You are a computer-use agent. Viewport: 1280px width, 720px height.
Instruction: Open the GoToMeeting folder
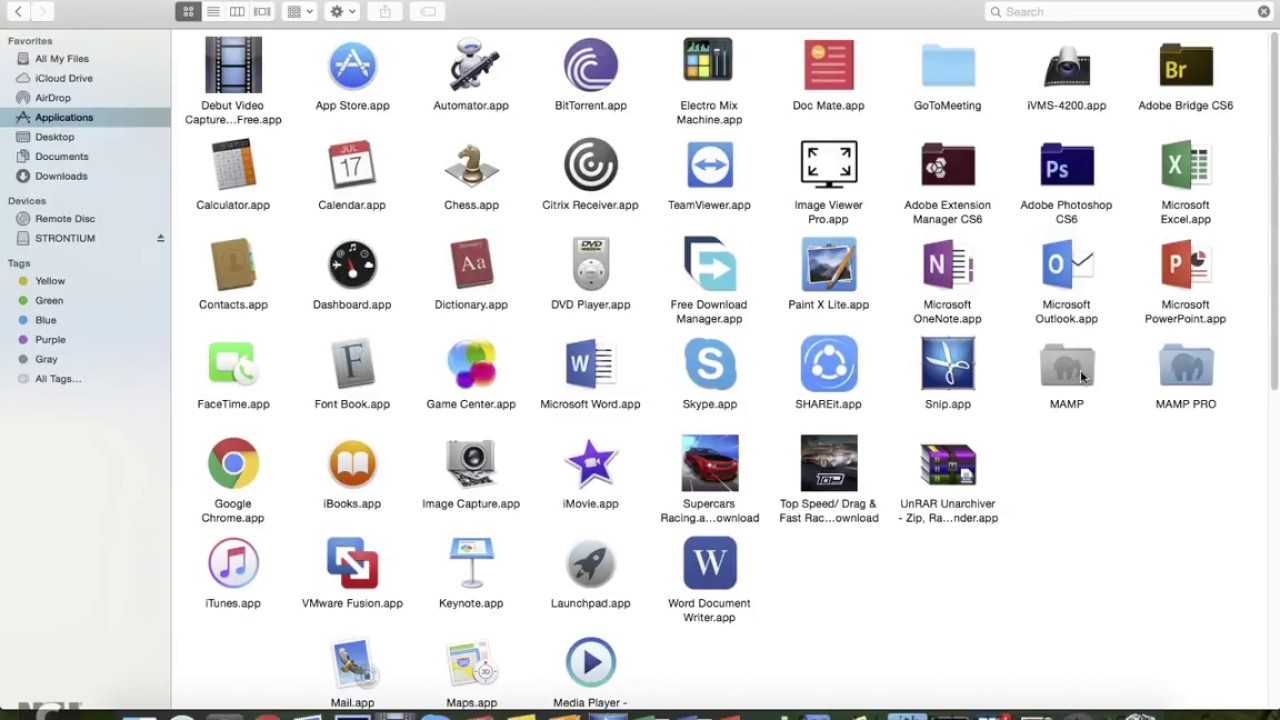click(947, 66)
